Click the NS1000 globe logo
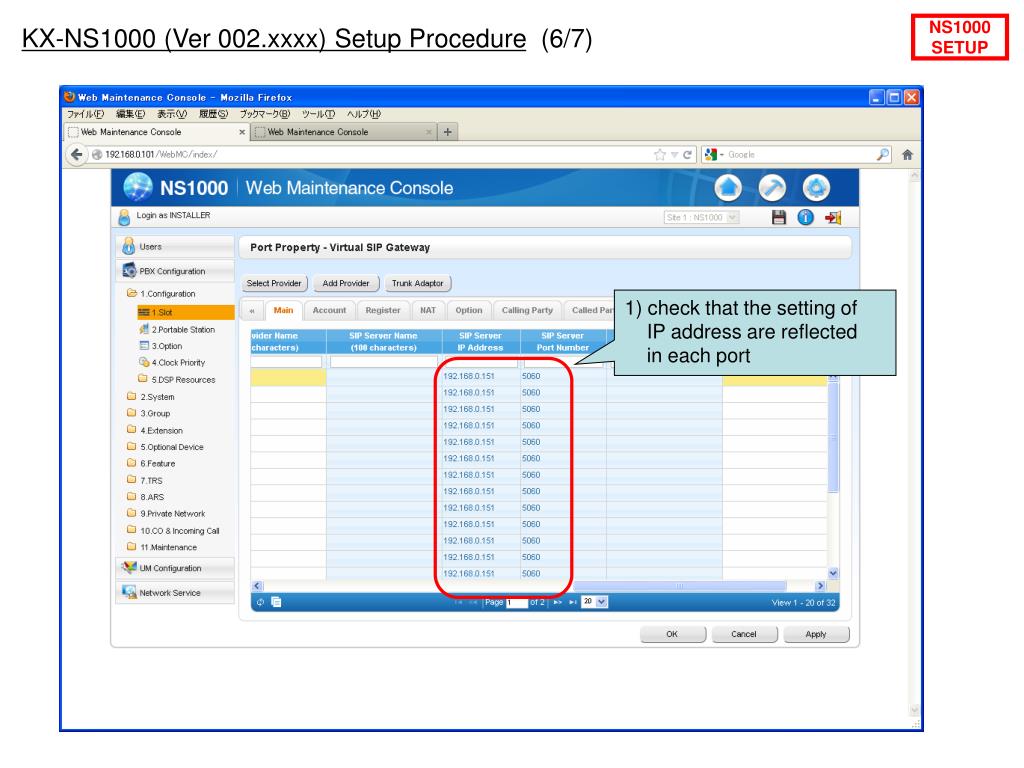1024x768 pixels. point(138,187)
